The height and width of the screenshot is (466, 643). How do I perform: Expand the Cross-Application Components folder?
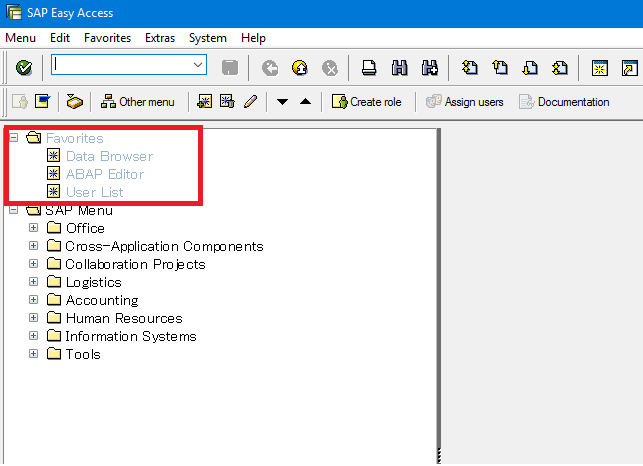[34, 246]
